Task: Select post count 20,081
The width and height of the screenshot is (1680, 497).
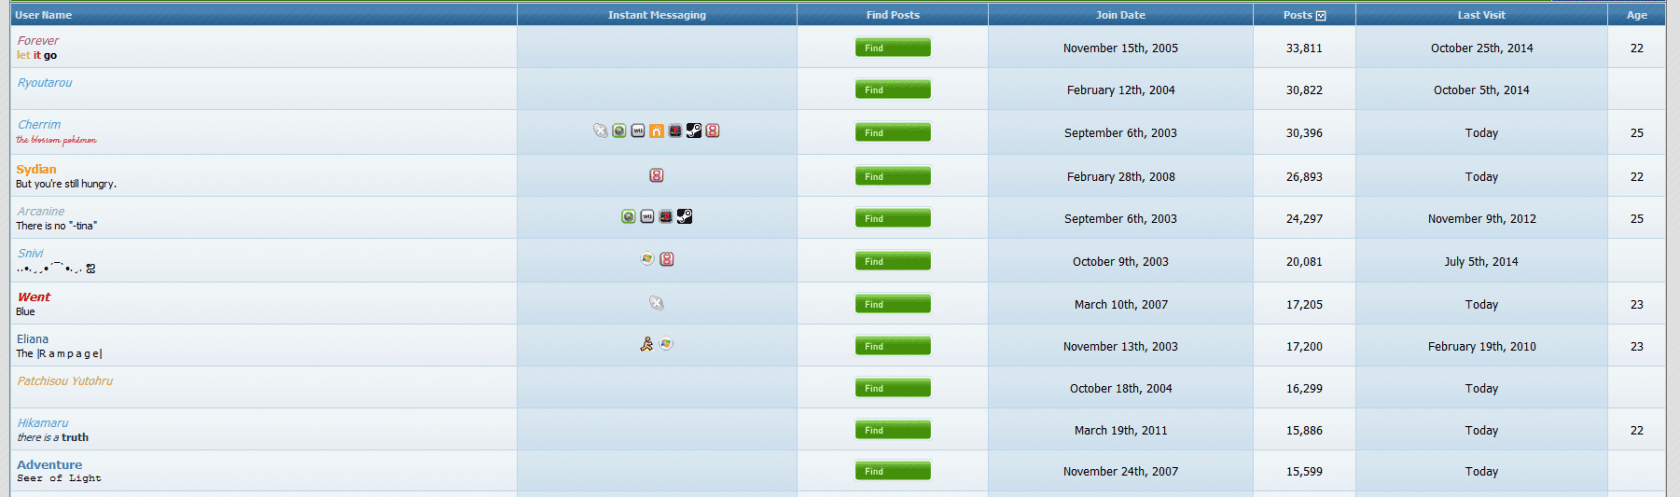Action: (x=1304, y=262)
